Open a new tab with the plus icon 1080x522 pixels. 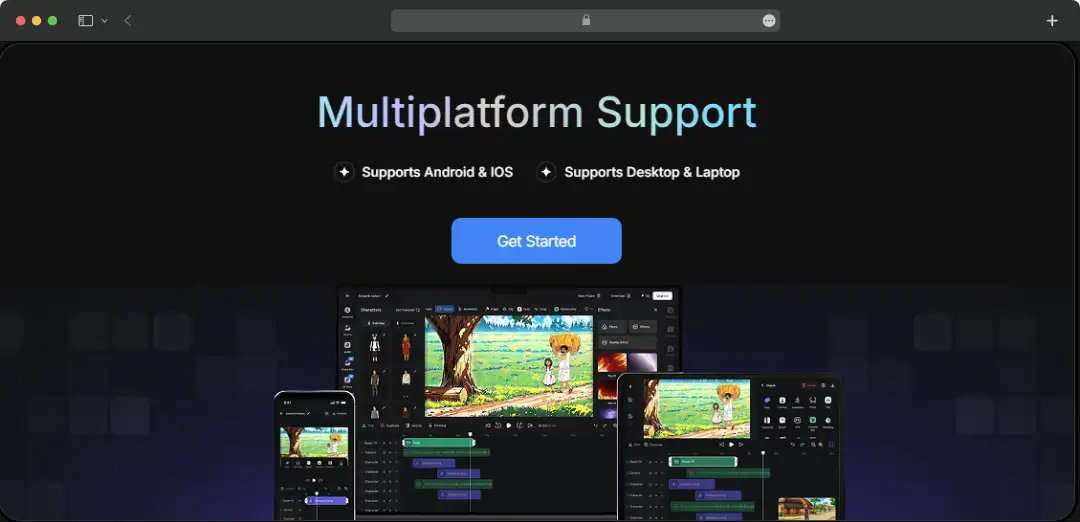click(x=1052, y=21)
